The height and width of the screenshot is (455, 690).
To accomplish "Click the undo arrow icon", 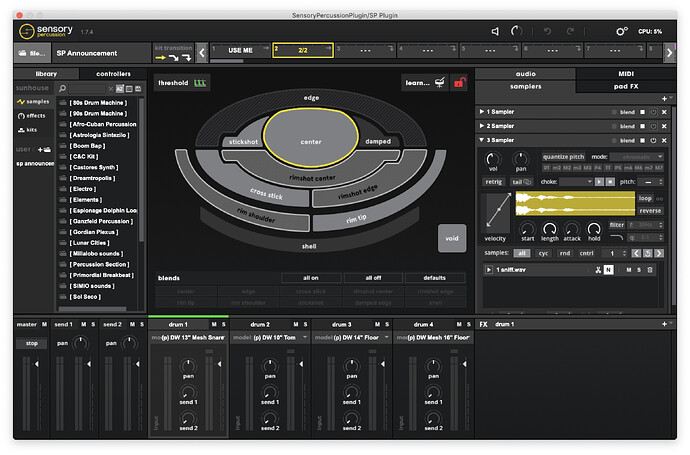I will 547,31.
